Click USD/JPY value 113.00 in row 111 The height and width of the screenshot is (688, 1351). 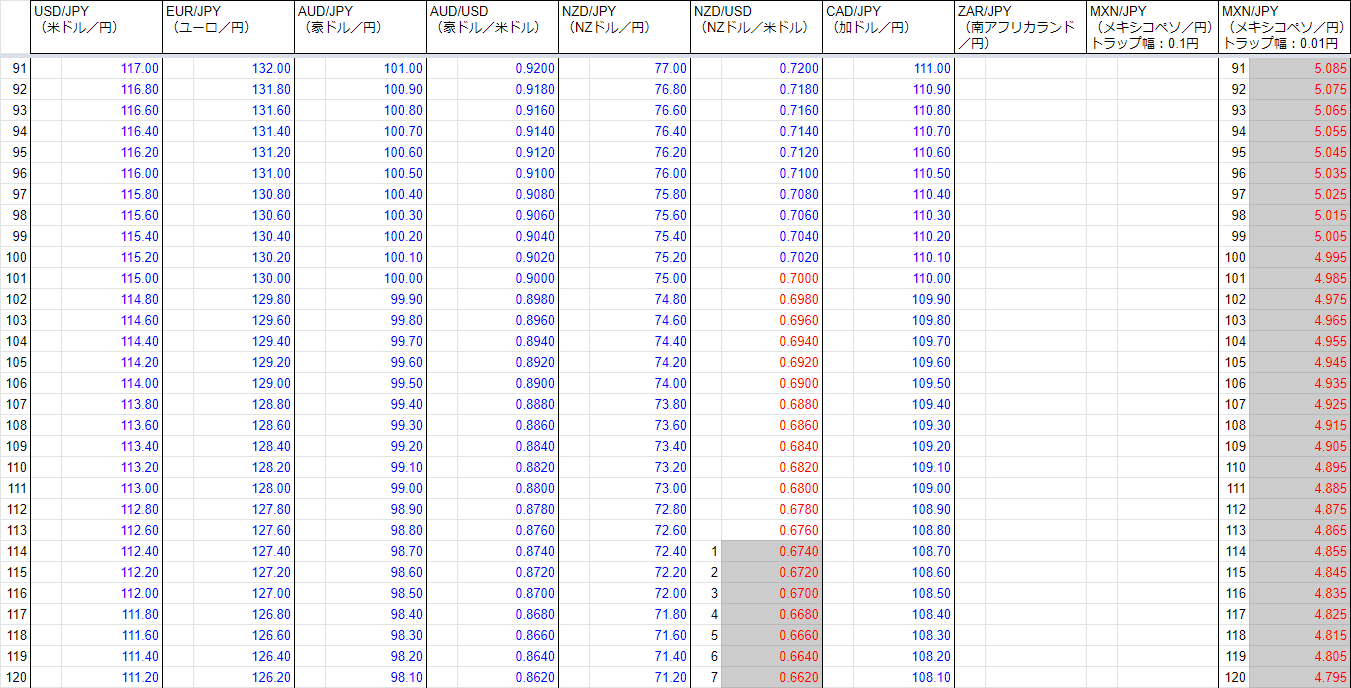(110, 488)
